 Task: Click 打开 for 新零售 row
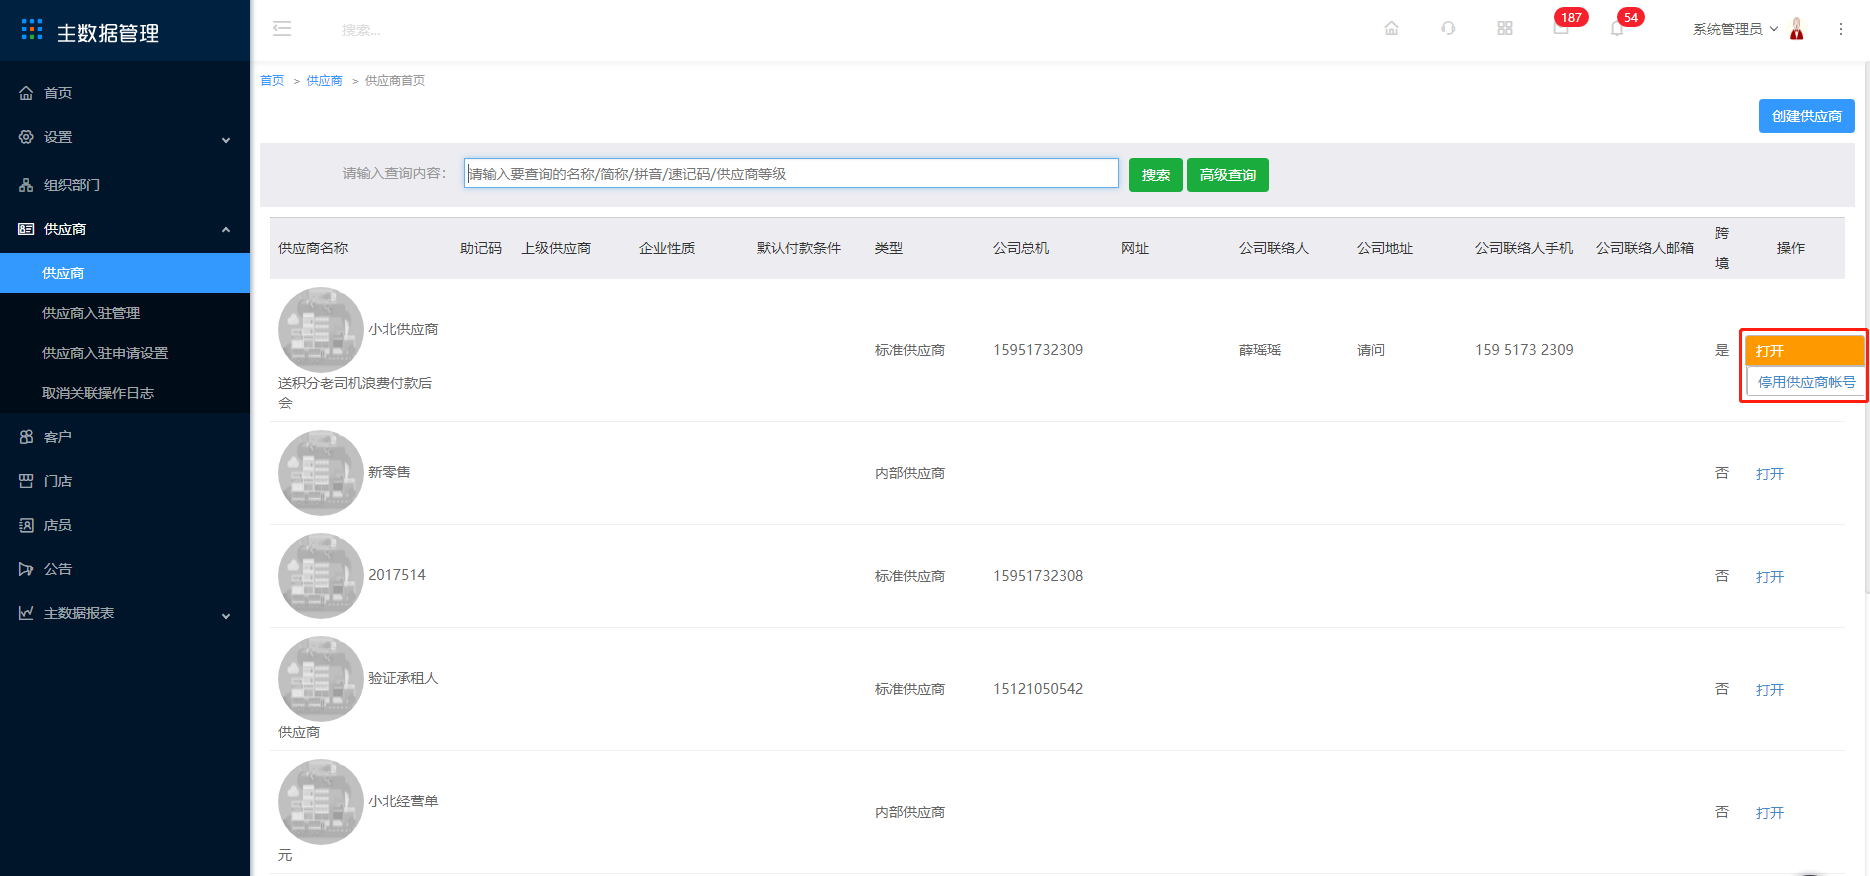1770,474
